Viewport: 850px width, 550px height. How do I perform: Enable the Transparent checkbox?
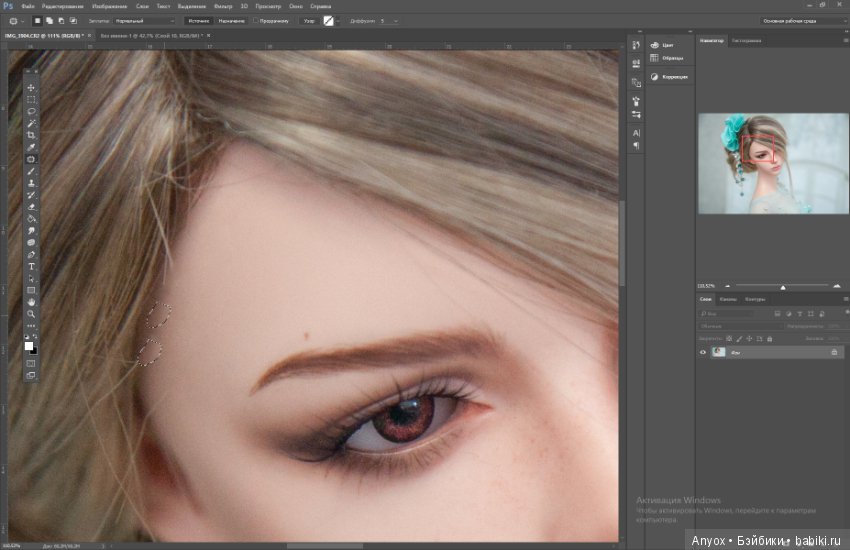tap(255, 21)
